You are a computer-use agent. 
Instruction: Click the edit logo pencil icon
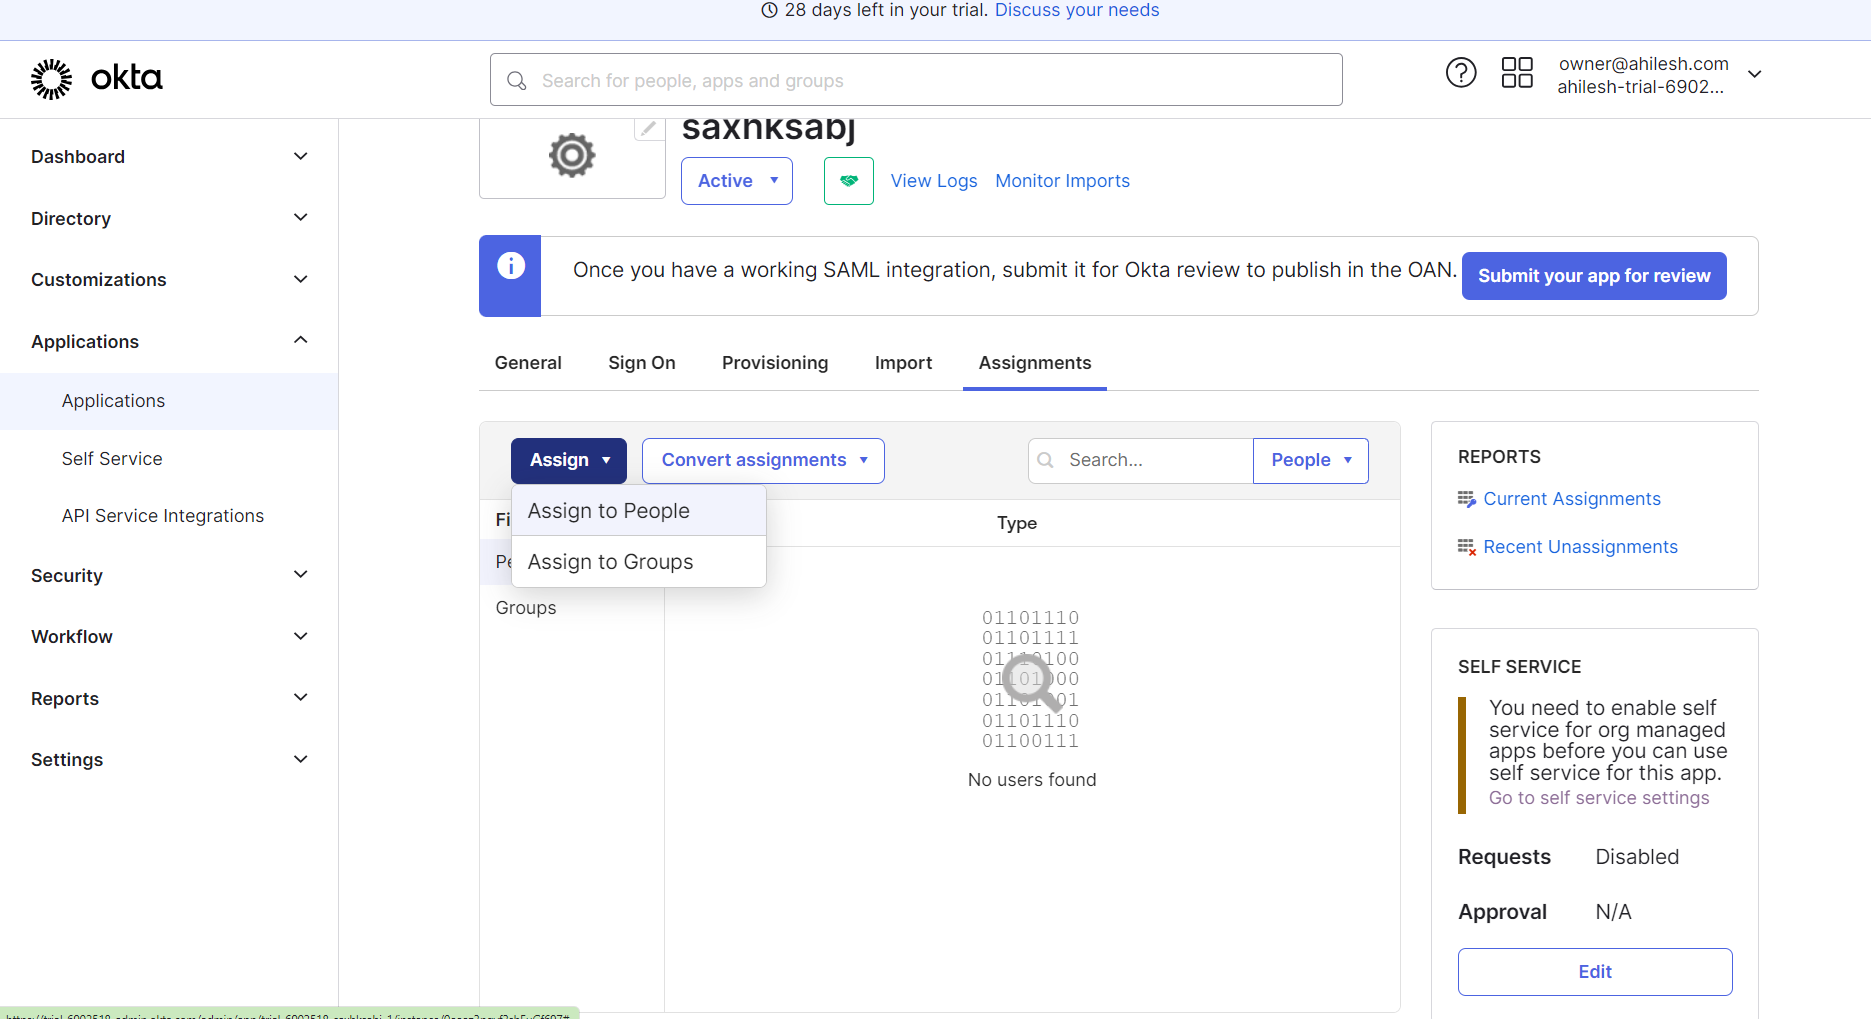point(649,128)
